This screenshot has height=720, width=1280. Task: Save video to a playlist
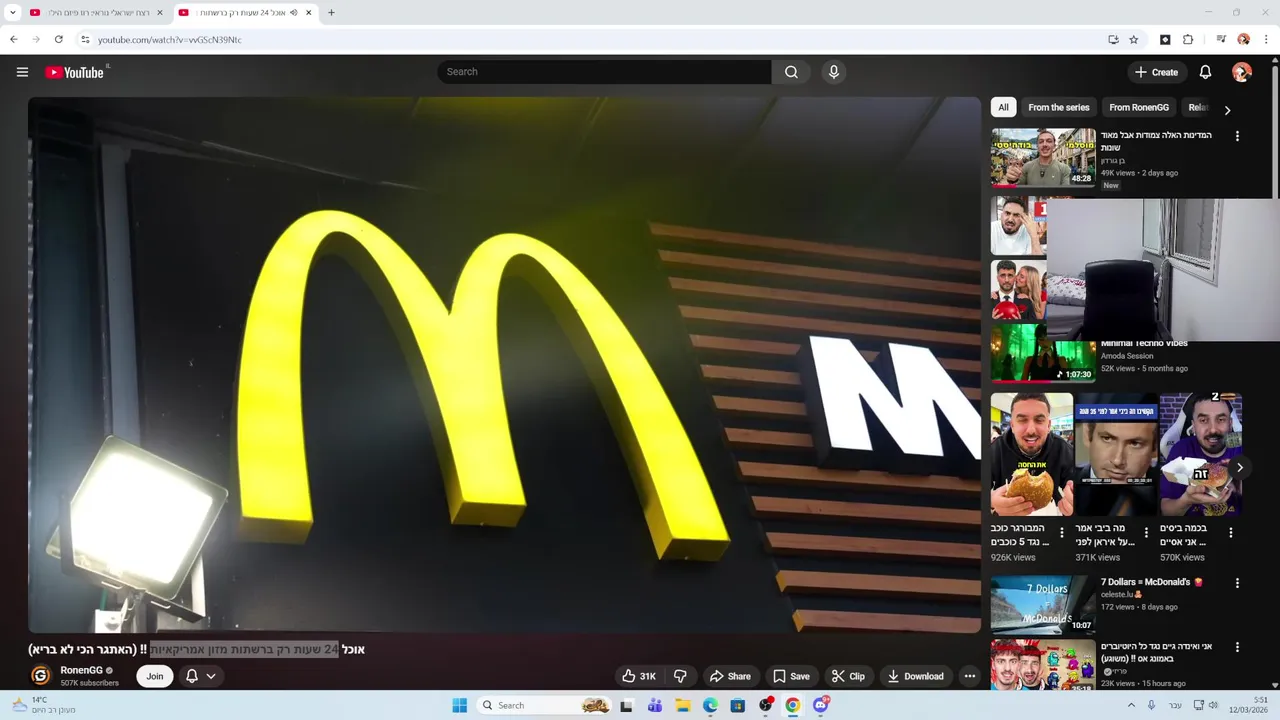click(791, 676)
